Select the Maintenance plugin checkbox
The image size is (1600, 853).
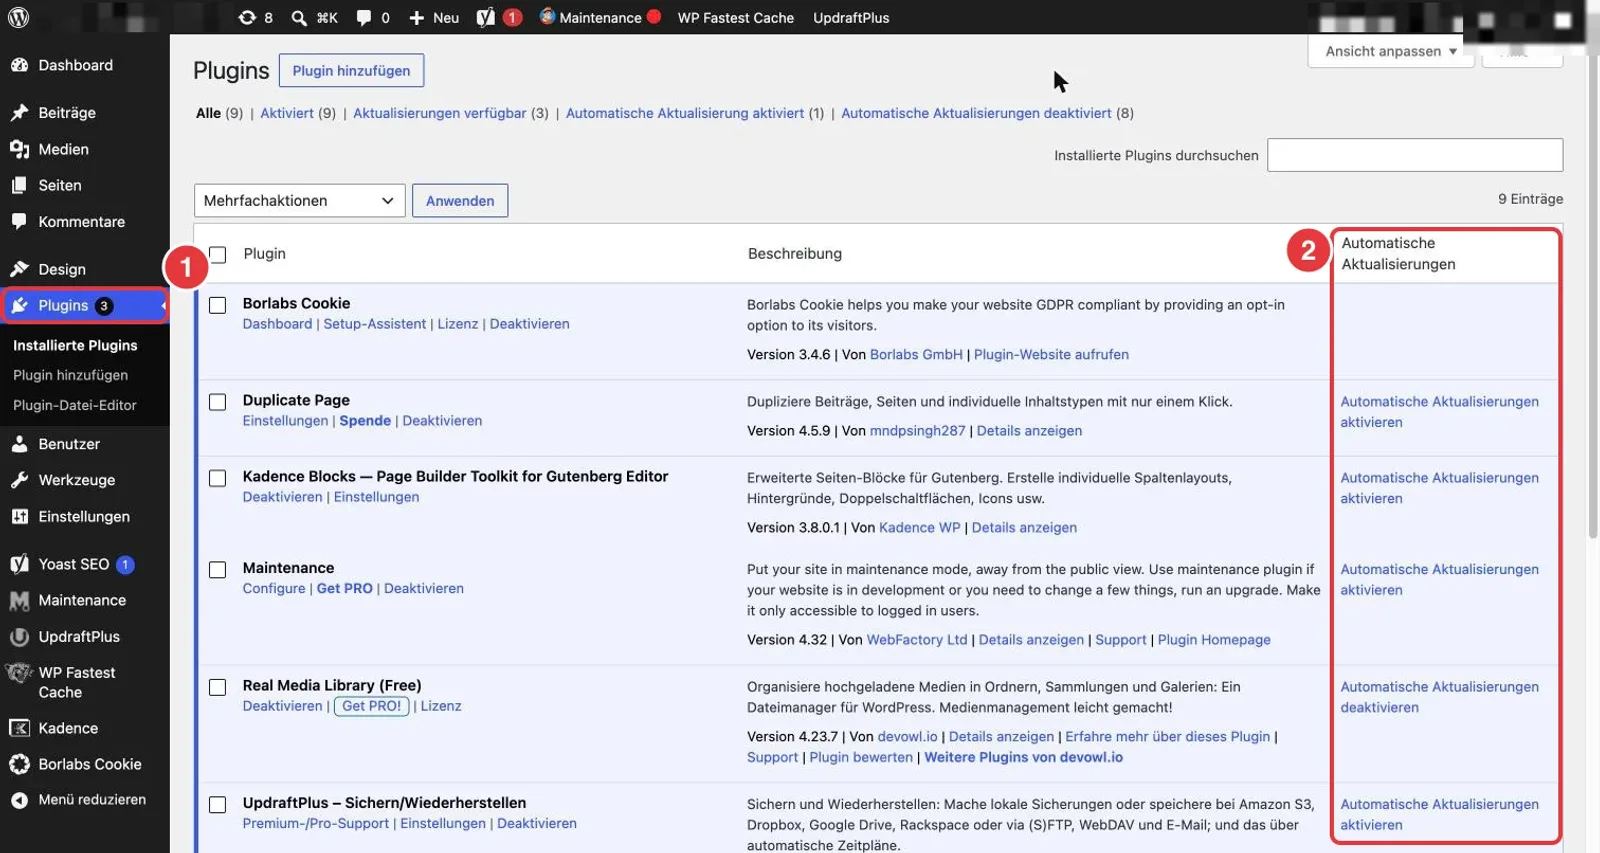[217, 570]
